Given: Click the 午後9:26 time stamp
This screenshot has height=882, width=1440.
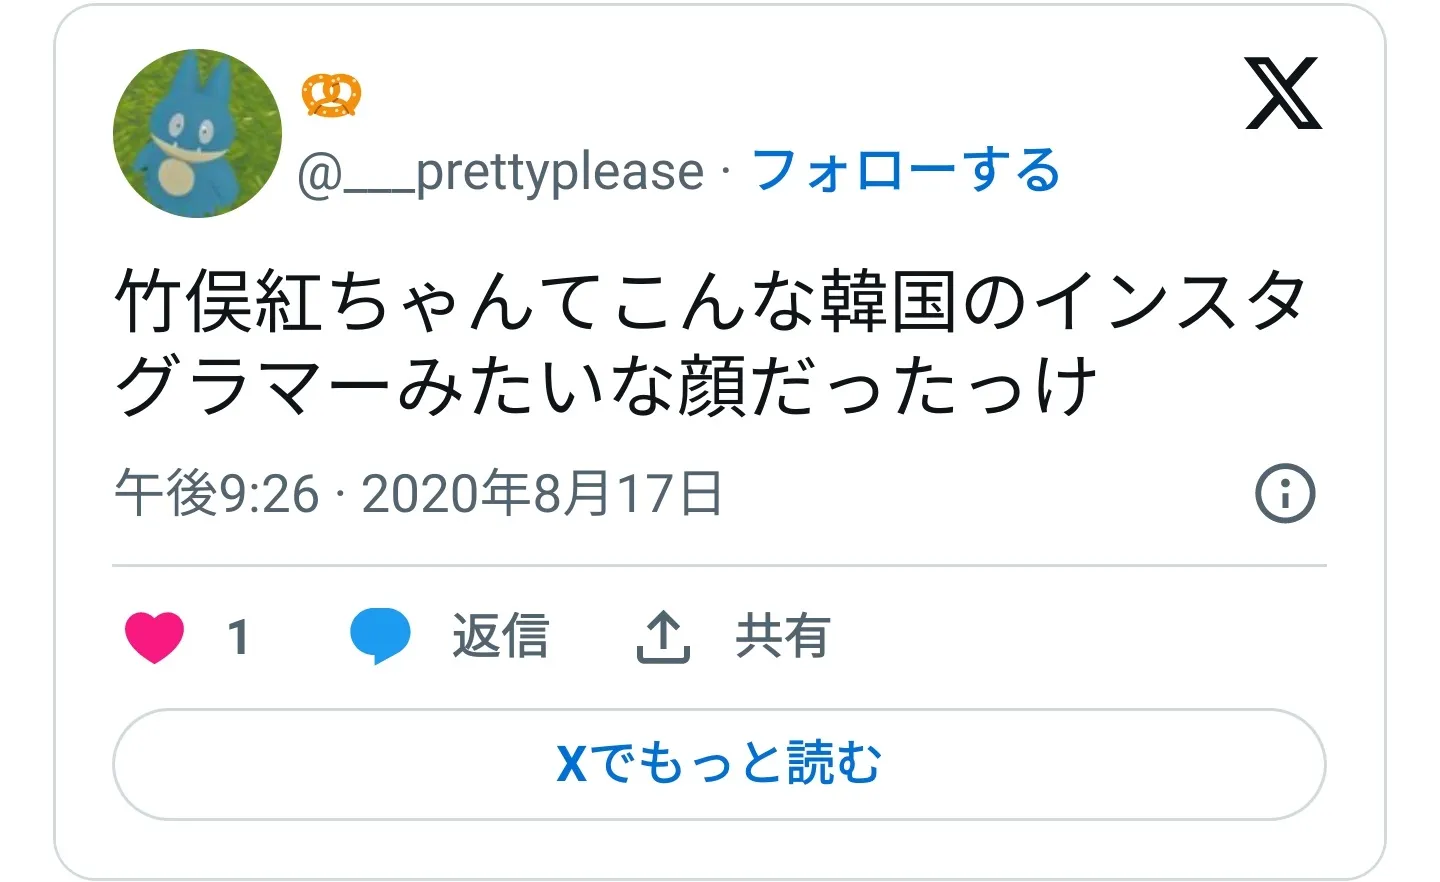Looking at the screenshot, I should point(217,493).
